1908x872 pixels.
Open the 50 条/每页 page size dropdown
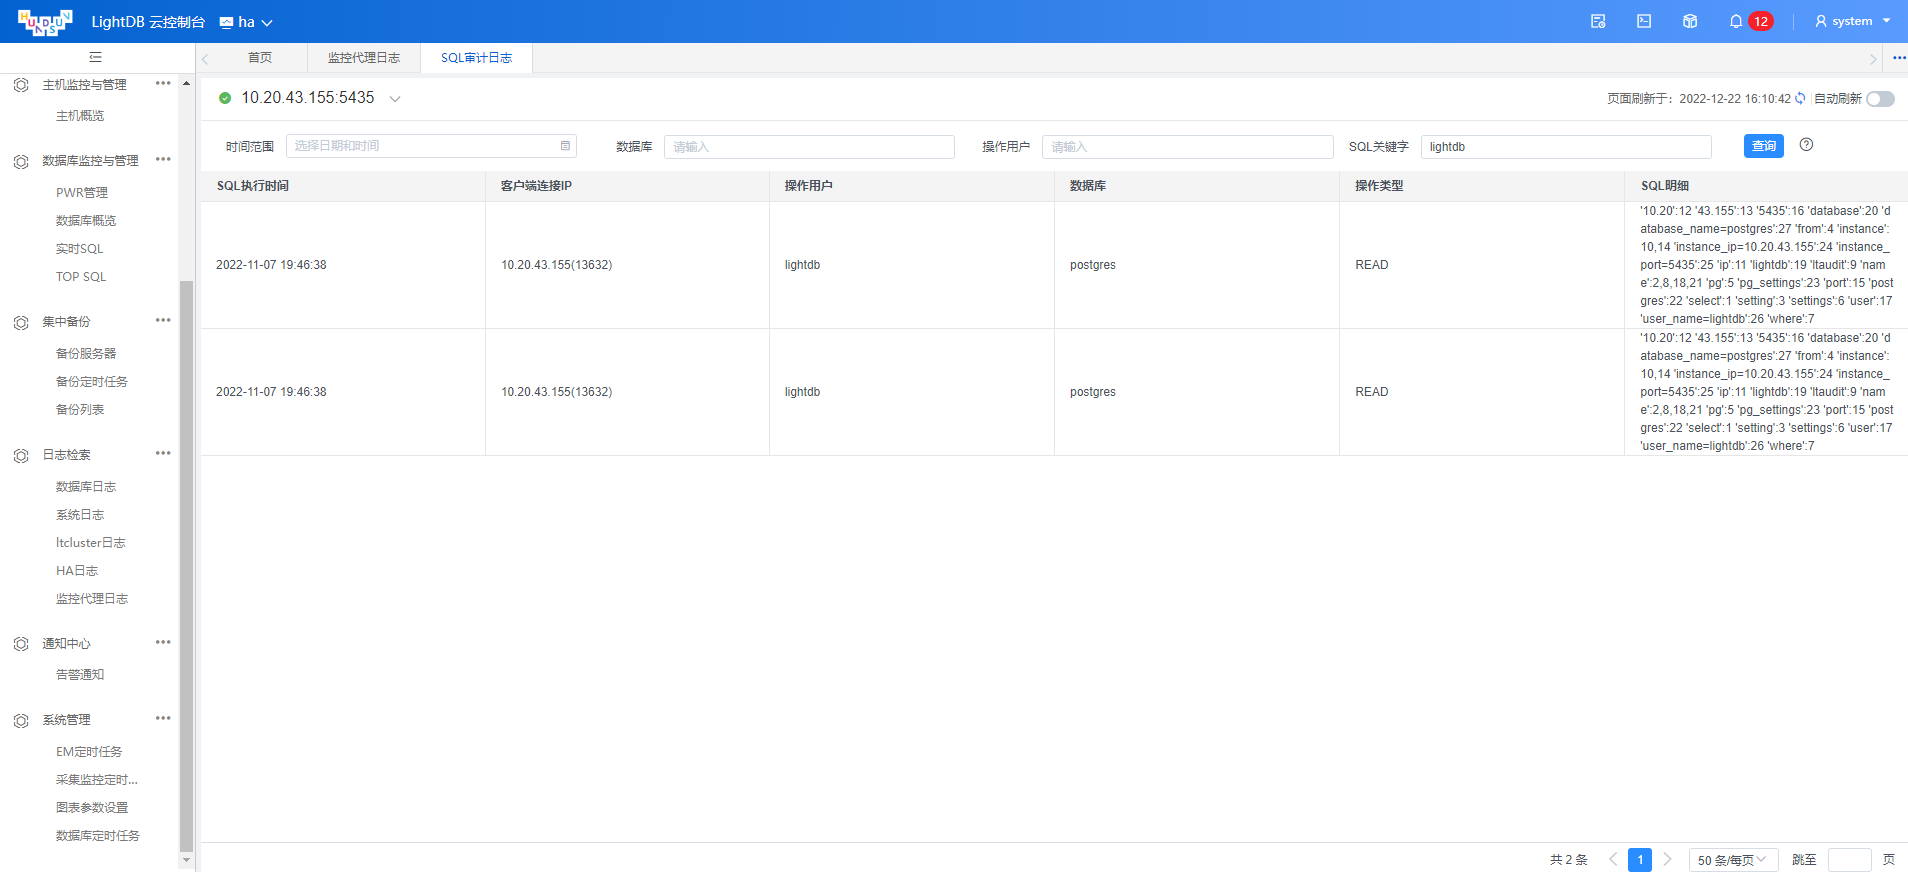(1733, 860)
